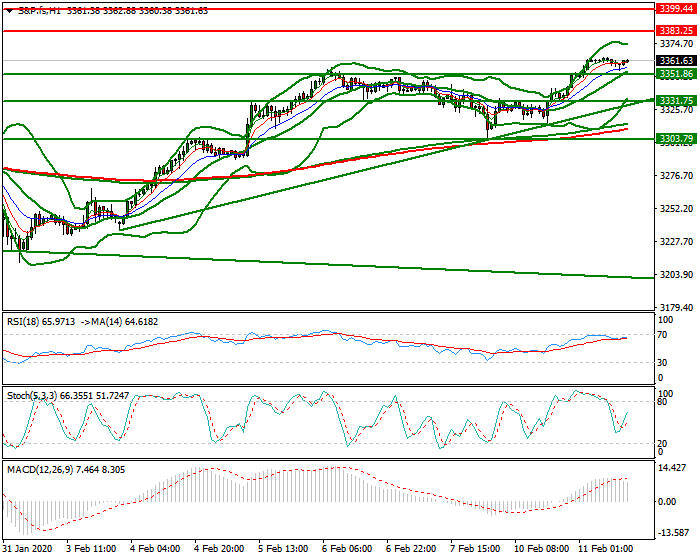Click the 4 Feb 04:00 time label

[155, 548]
